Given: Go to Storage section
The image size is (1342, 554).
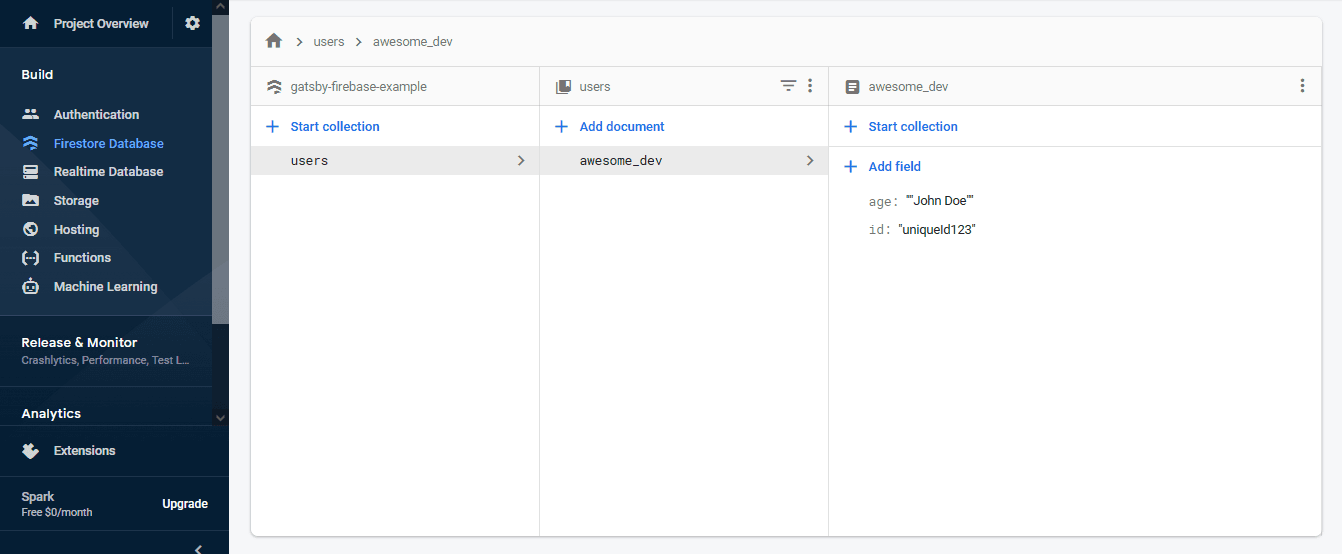Looking at the screenshot, I should [76, 200].
